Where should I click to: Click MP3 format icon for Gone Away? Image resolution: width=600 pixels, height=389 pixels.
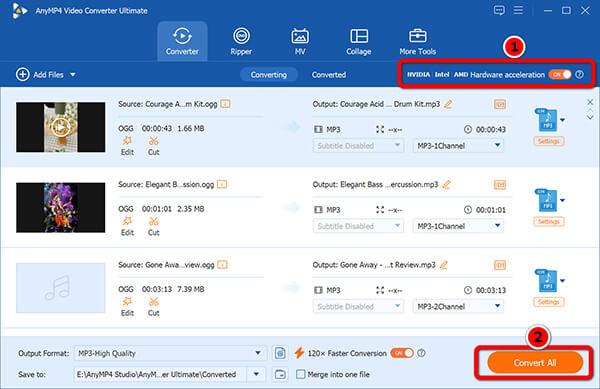point(546,281)
